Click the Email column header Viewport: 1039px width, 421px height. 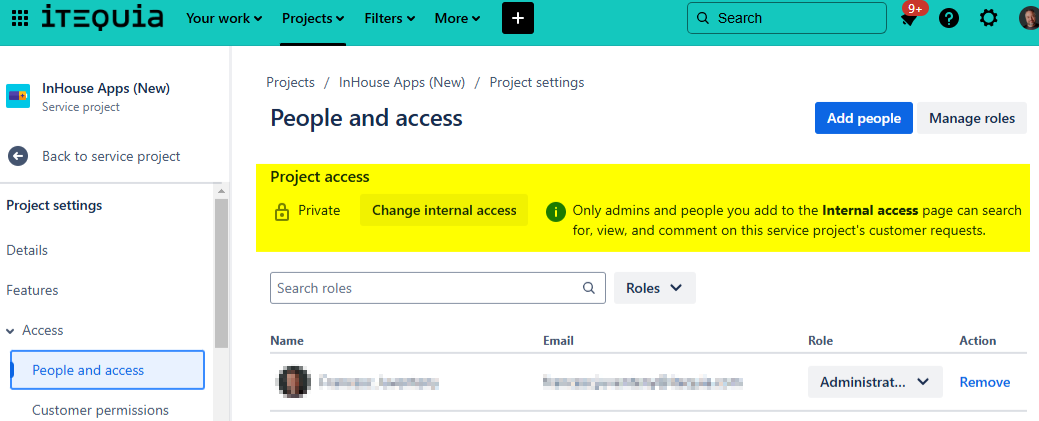point(558,341)
